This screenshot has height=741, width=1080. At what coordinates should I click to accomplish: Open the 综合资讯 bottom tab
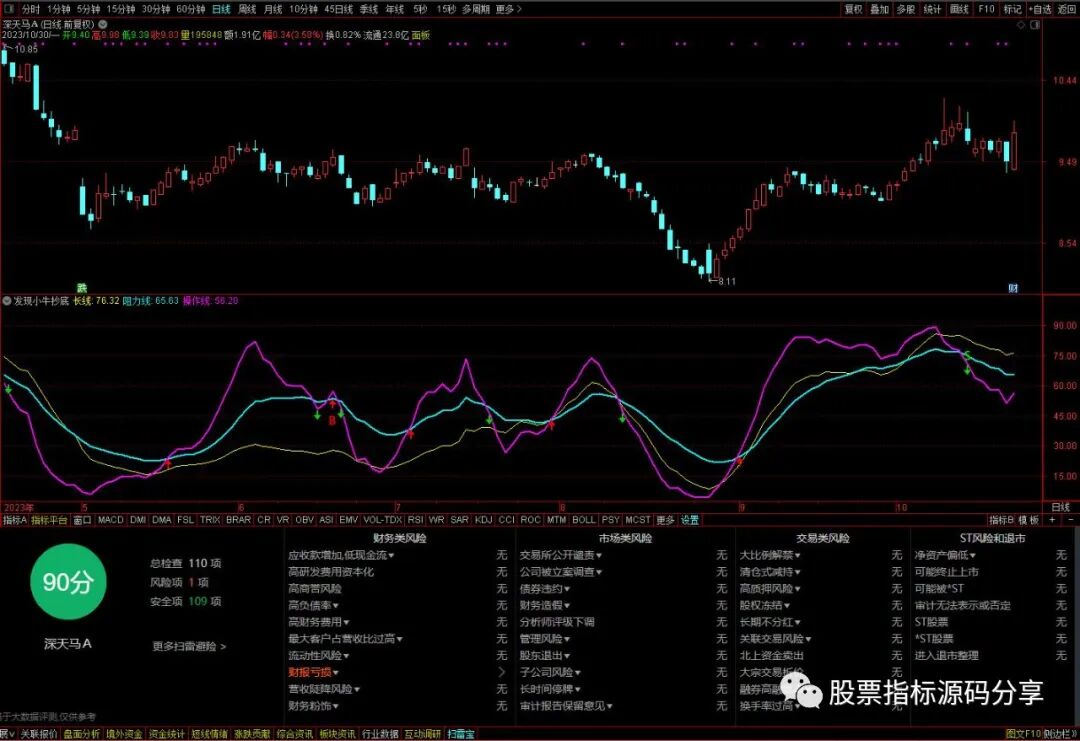click(295, 734)
